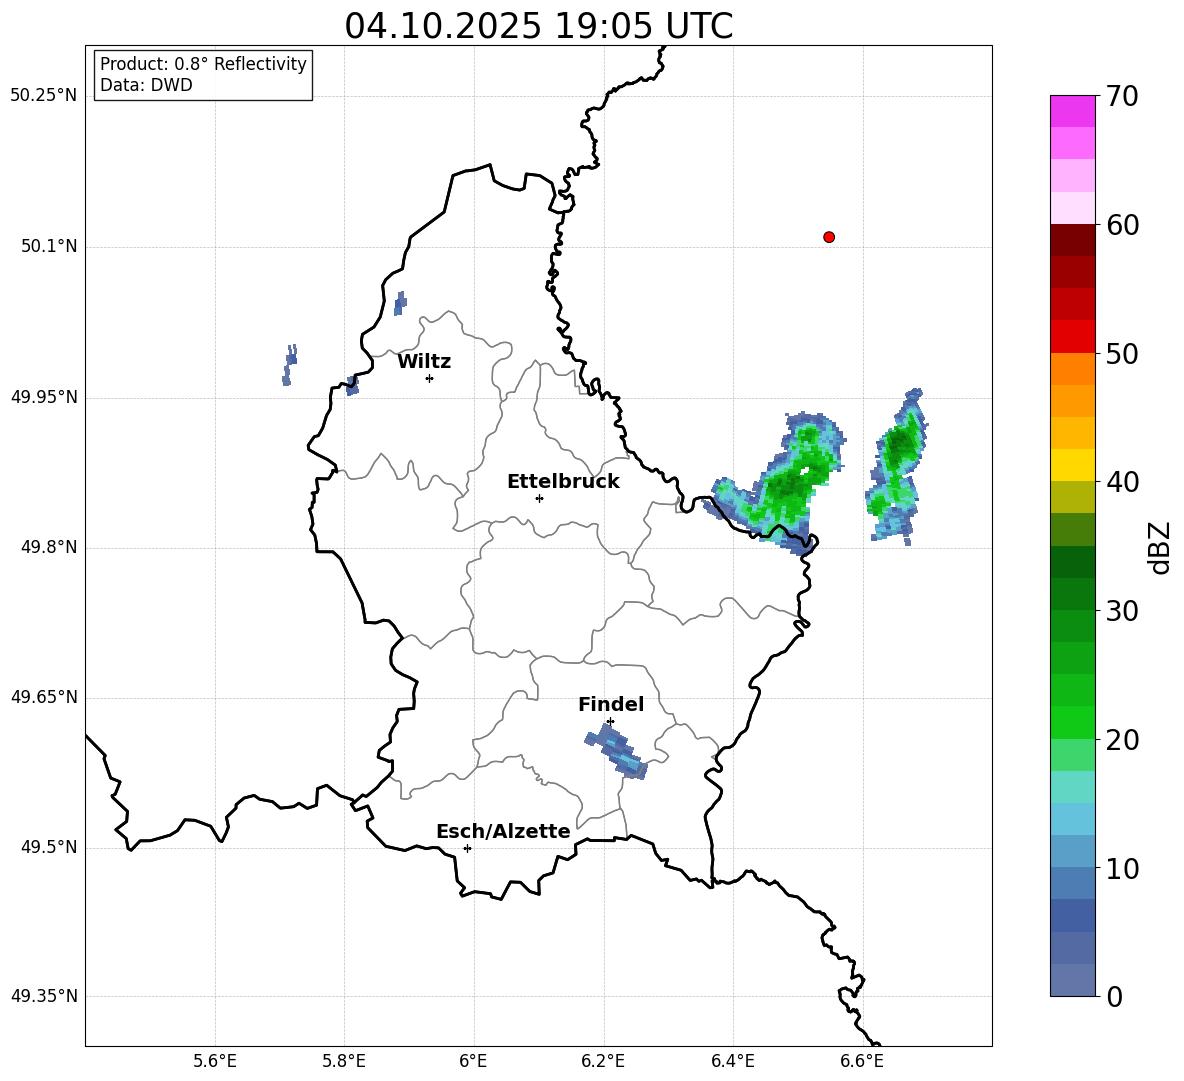Click the Wiltz city label

click(x=424, y=362)
